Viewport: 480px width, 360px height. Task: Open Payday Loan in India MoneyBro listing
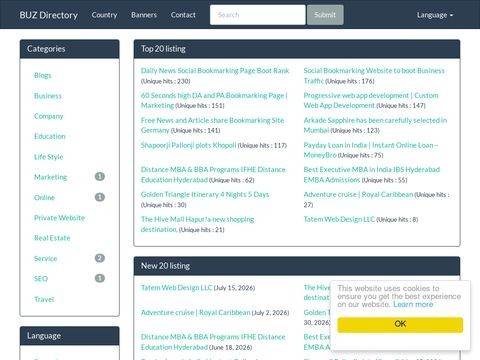371,150
